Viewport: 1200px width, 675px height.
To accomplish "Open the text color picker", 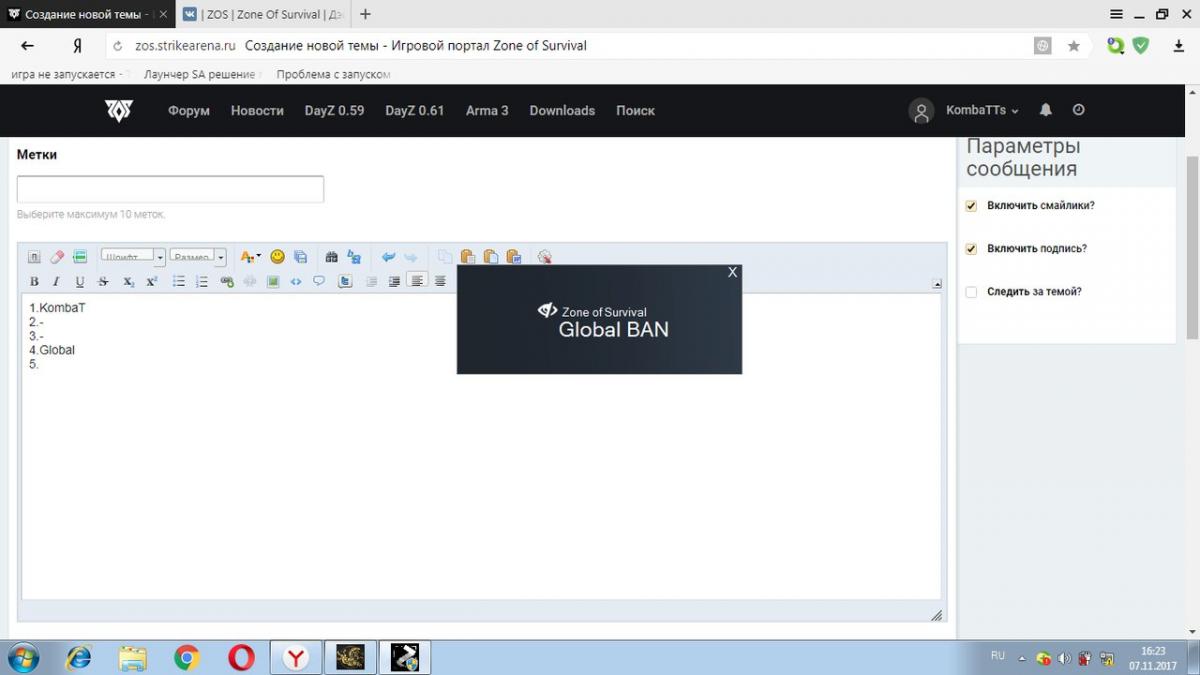I will click(250, 257).
